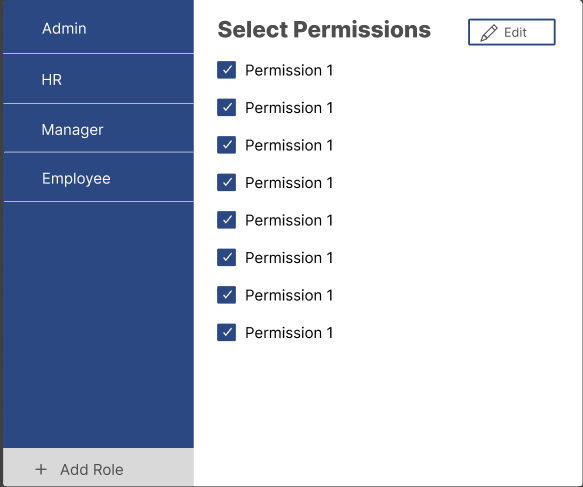Clear the last Permission 1 checkbox
Screen dimensions: 583x487
click(226, 333)
